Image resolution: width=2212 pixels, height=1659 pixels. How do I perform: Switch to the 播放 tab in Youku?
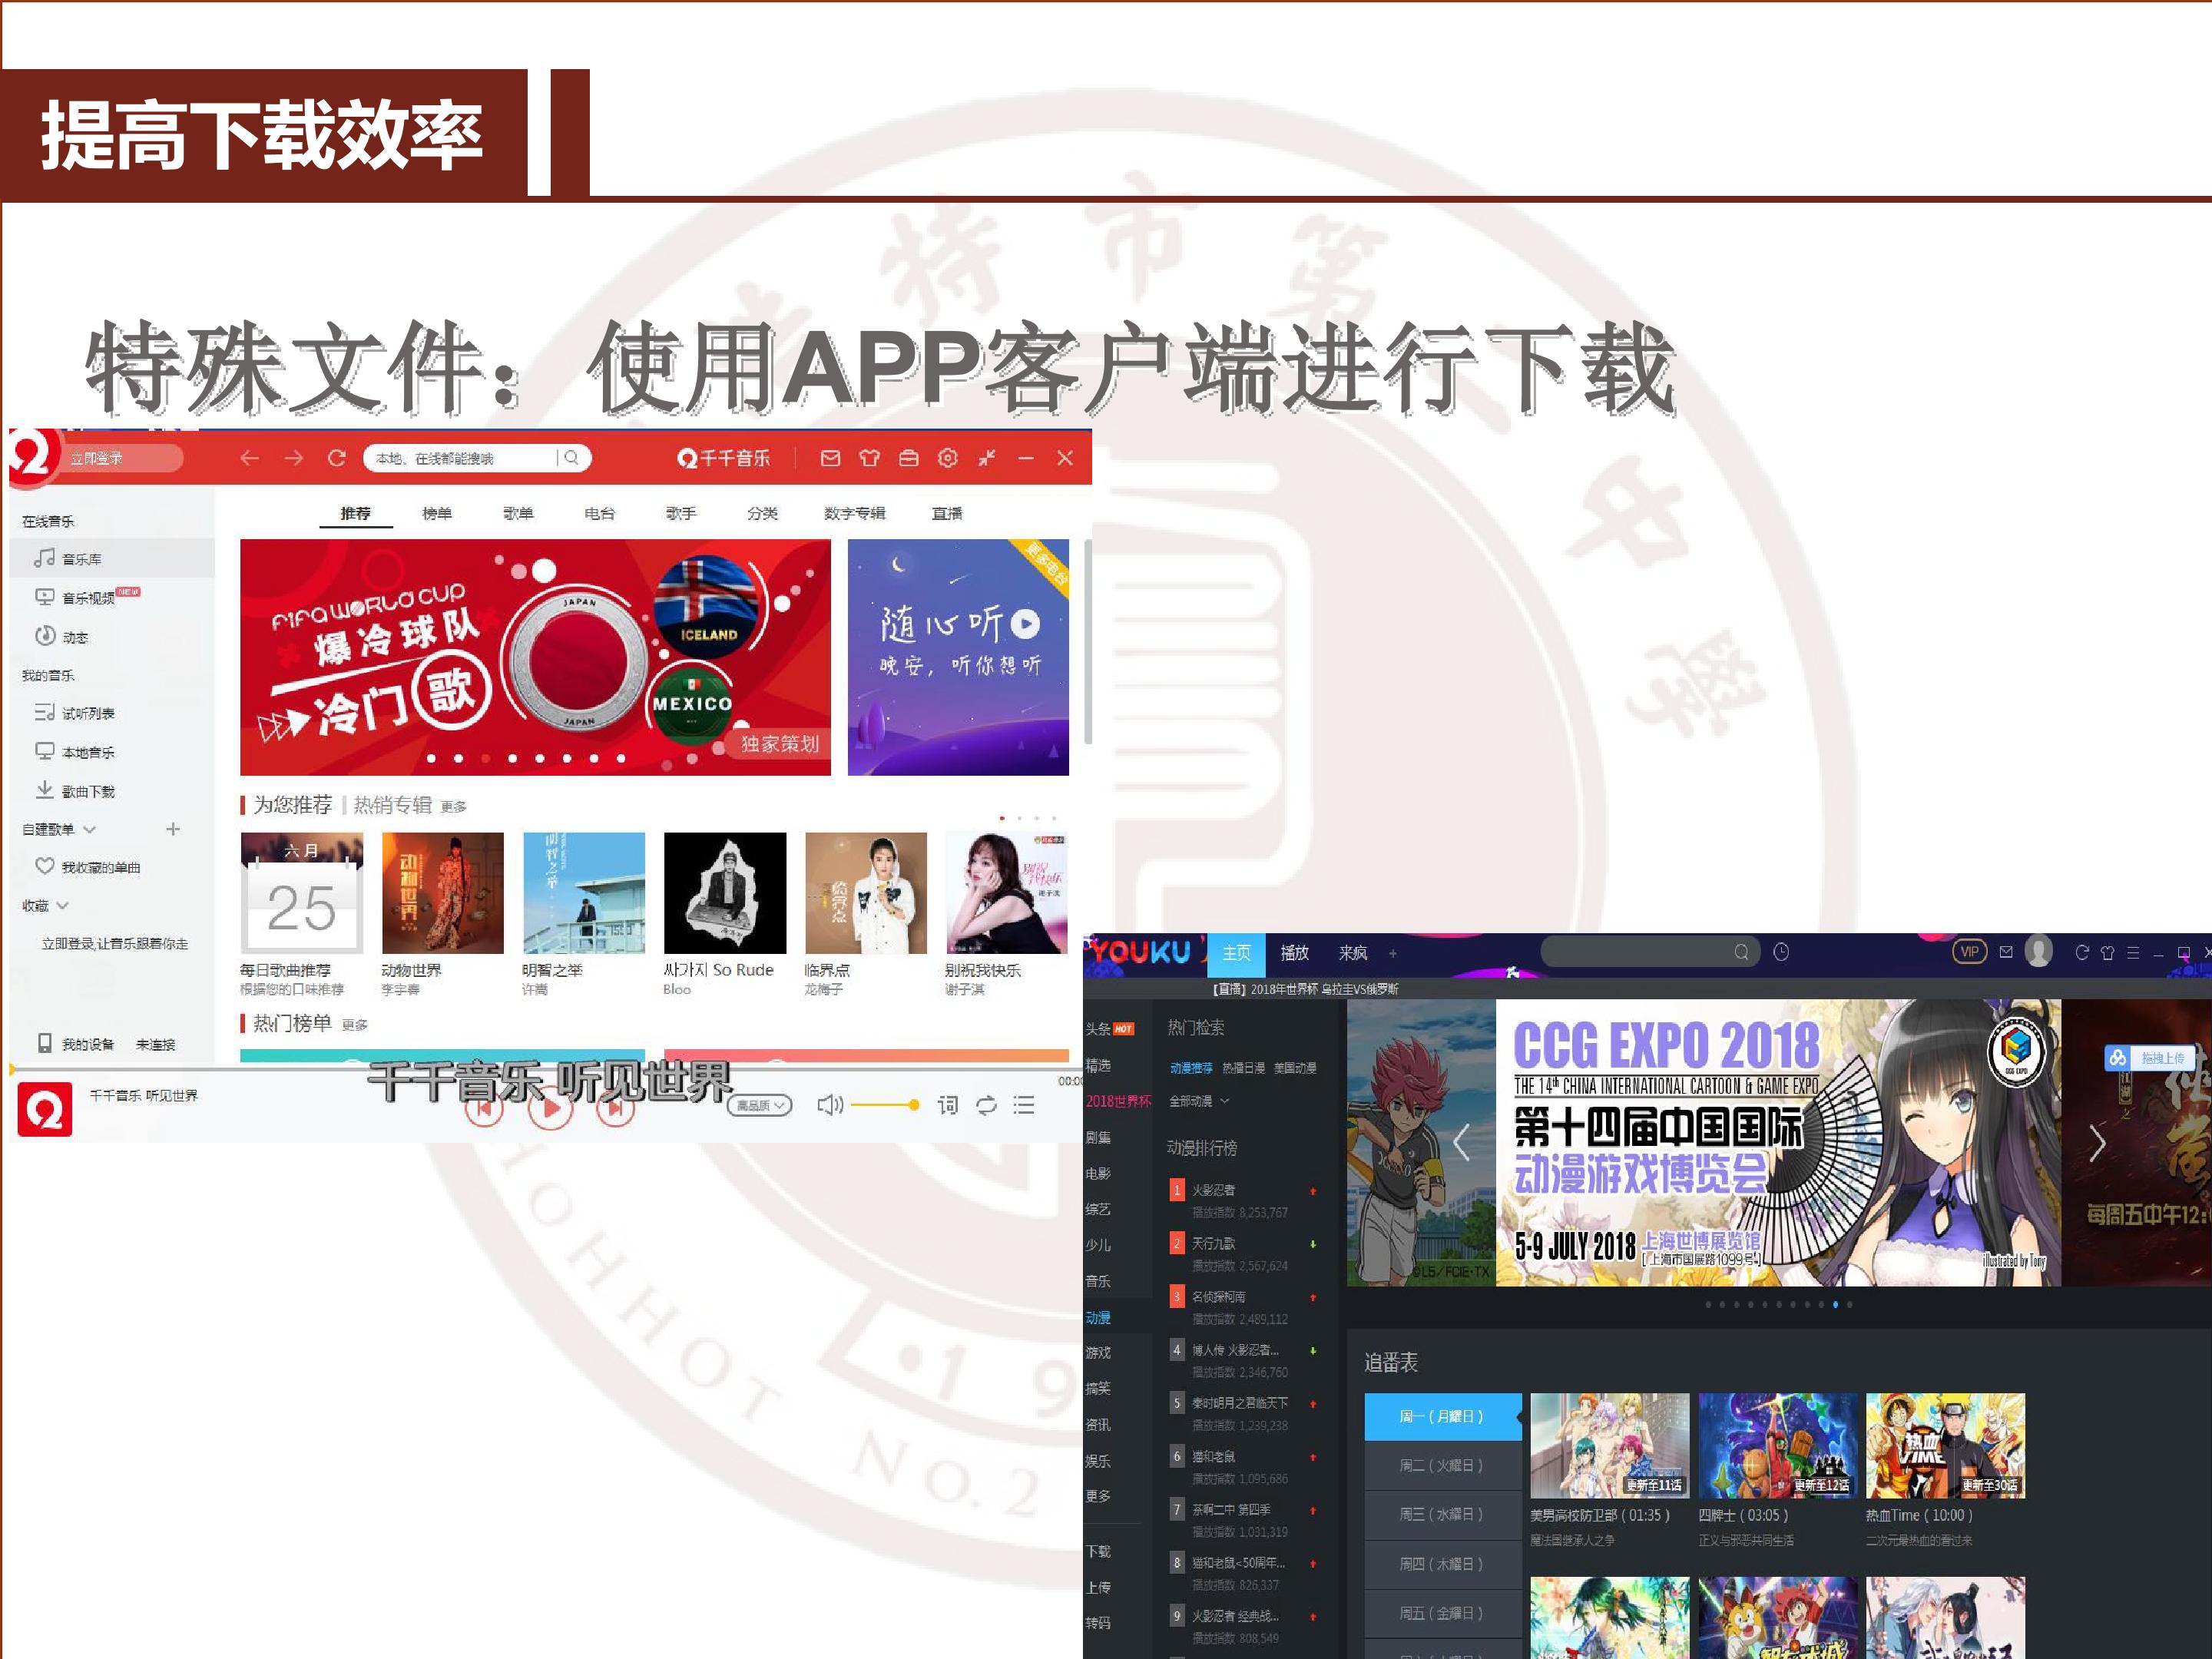pos(1294,952)
